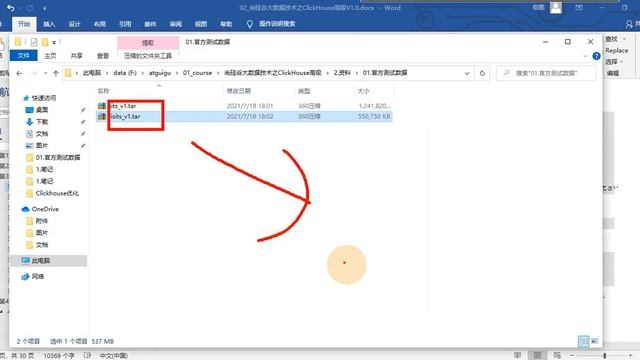Go up one folder level

point(56,73)
